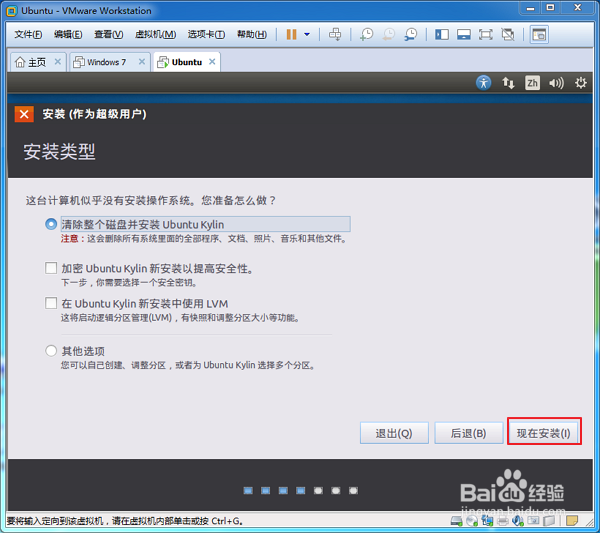Click the 安装类型 heading text

[59, 152]
